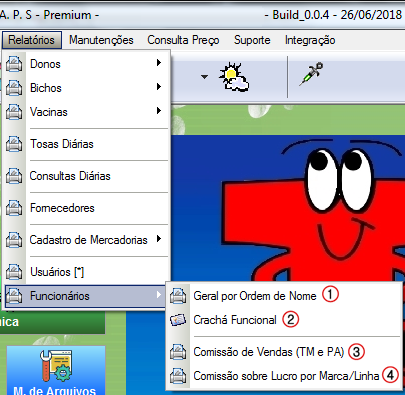The image size is (405, 395).
Task: Click the M. de Arquivos wrench icon
Action: click(x=55, y=366)
